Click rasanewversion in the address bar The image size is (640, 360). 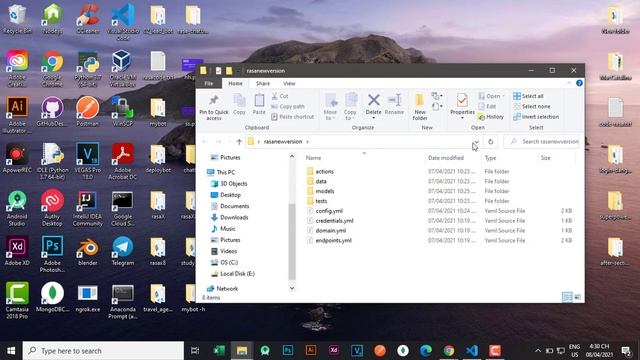point(283,142)
